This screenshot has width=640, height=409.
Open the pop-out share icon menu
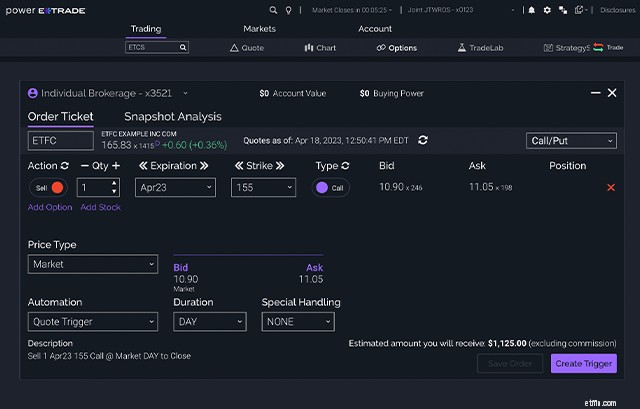581,10
